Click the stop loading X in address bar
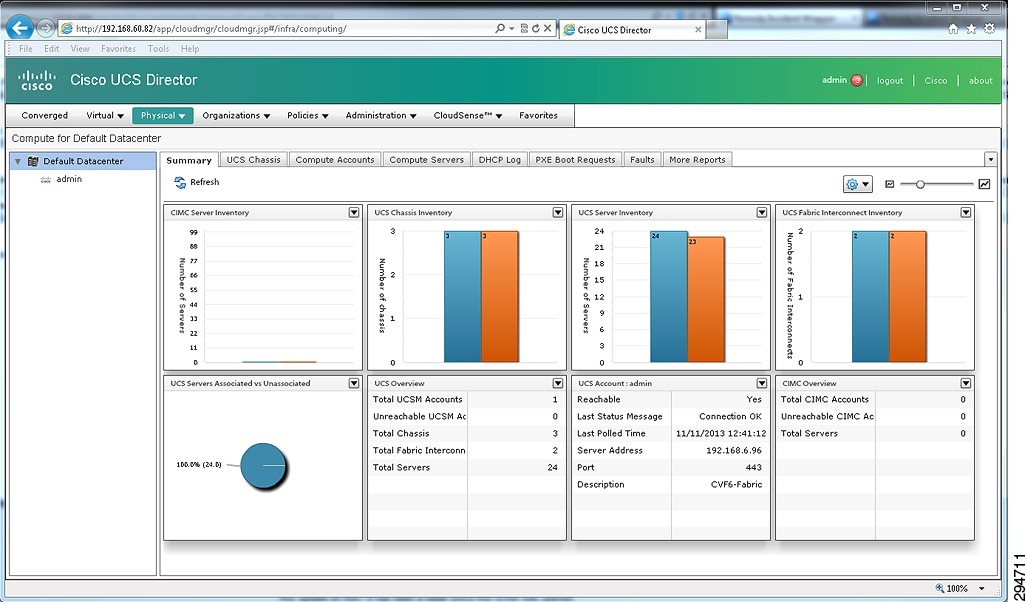 click(x=548, y=28)
